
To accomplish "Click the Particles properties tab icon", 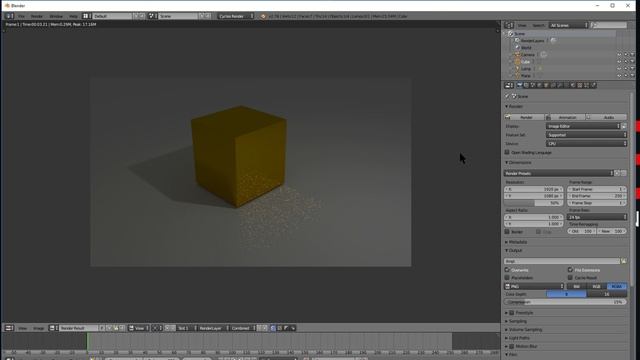I will [x=587, y=85].
